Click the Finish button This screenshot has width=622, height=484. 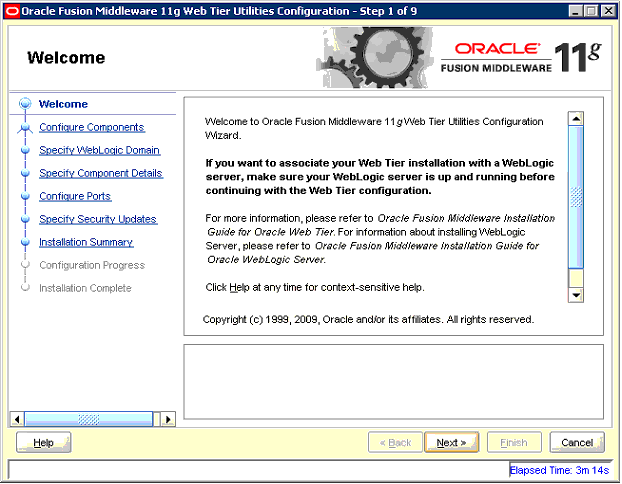[514, 442]
